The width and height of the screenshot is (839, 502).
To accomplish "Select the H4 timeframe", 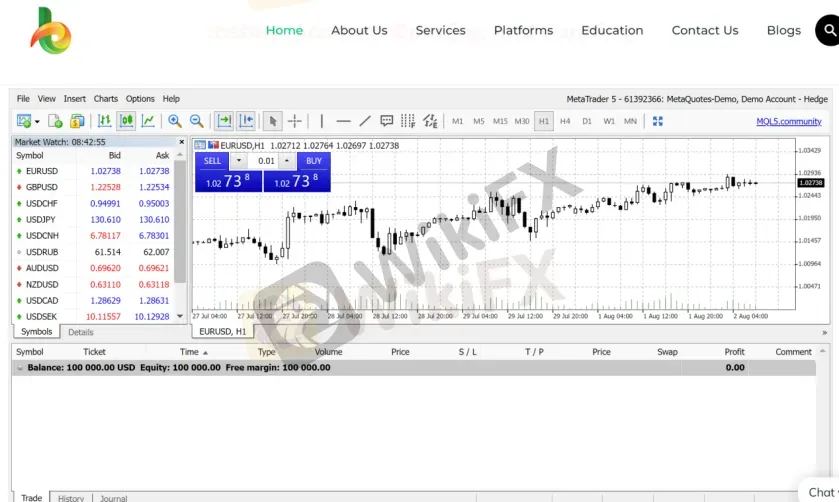I will click(565, 121).
